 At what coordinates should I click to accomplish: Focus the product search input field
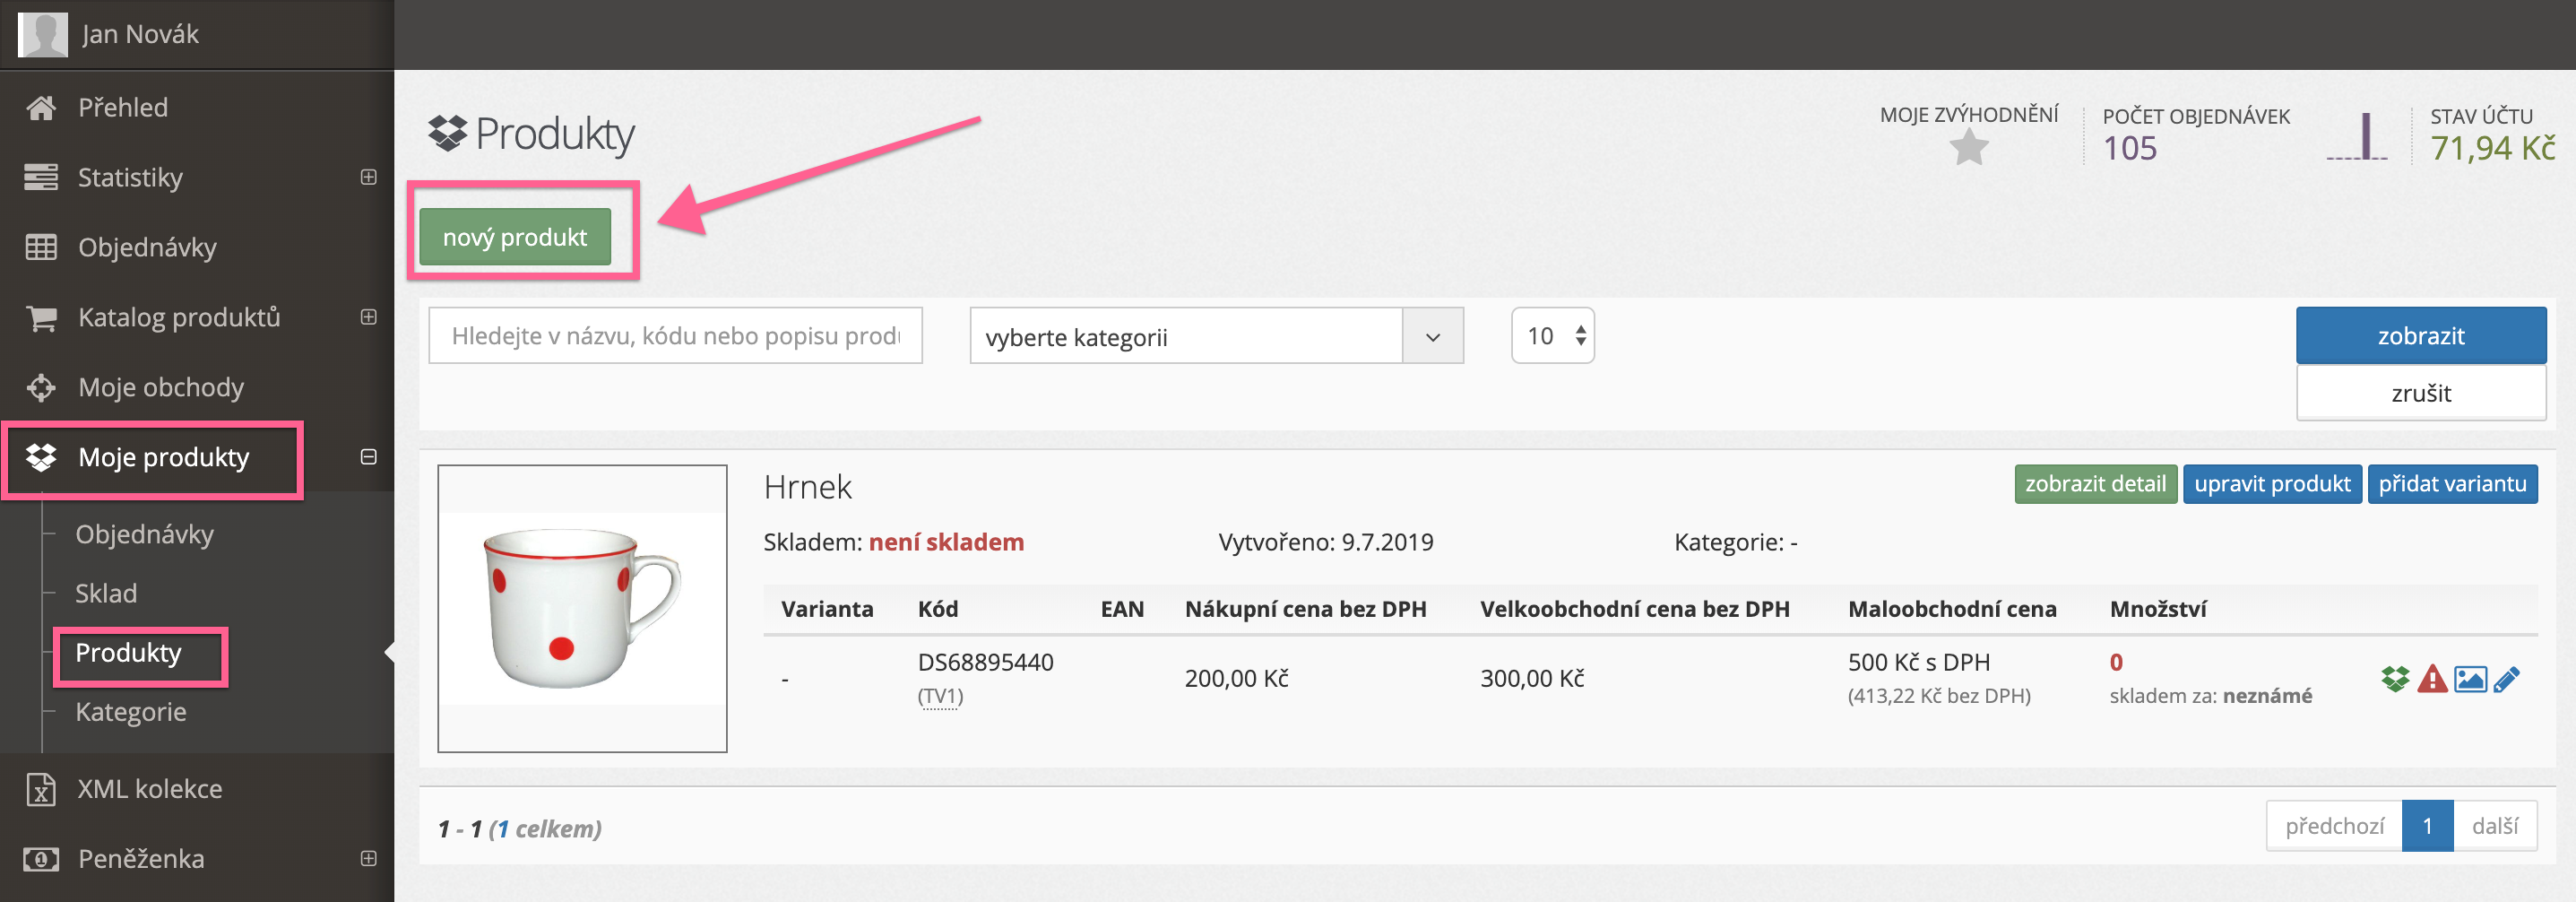tap(675, 336)
